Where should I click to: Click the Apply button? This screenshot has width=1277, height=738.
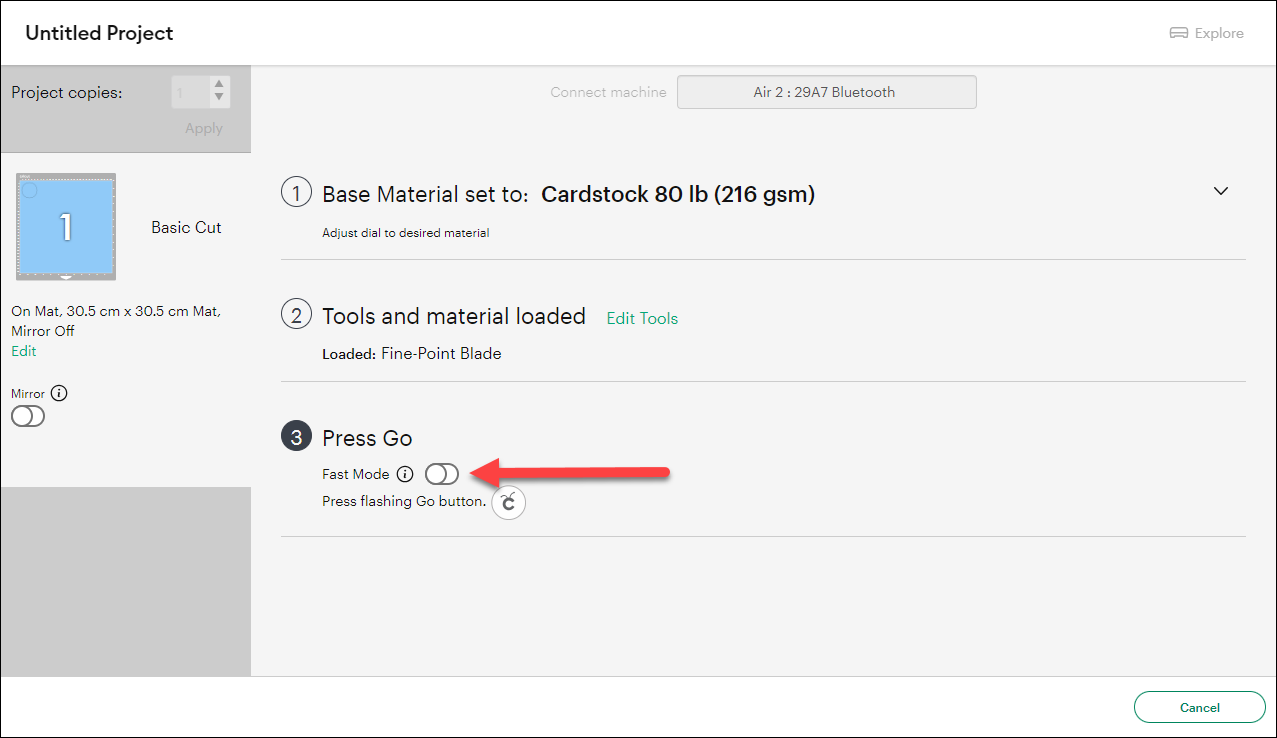coord(203,128)
